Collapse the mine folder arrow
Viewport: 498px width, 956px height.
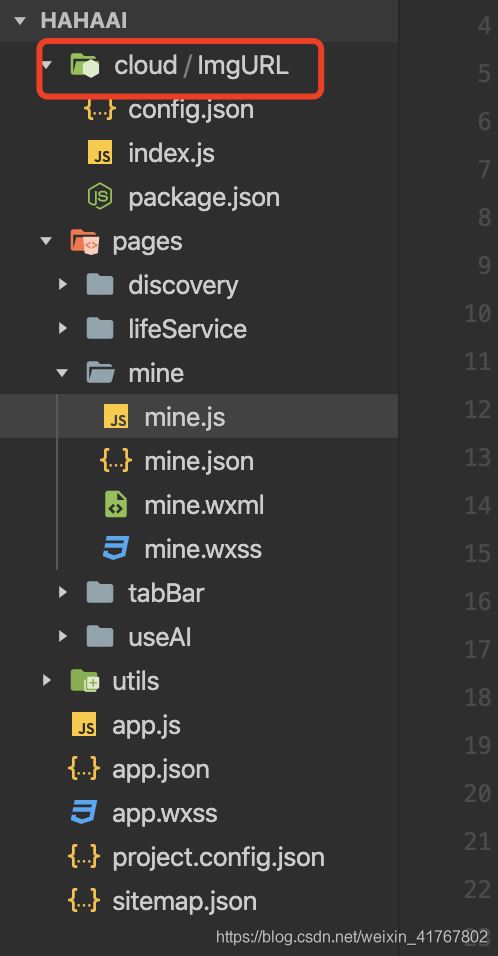[62, 373]
